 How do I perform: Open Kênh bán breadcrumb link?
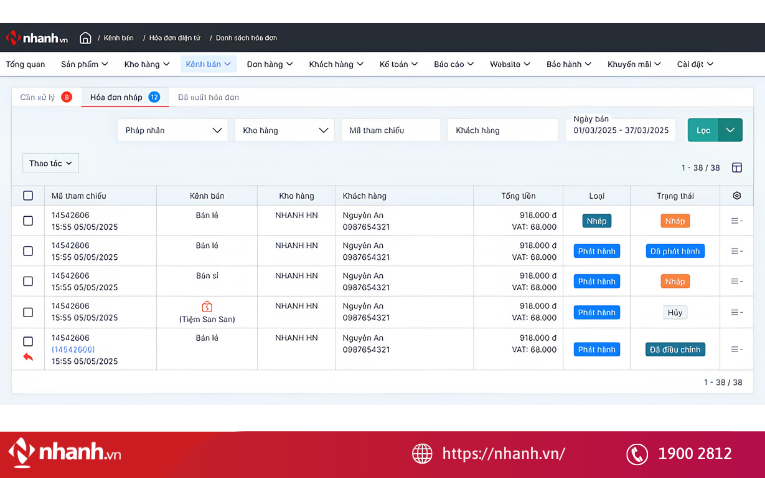[x=118, y=38]
